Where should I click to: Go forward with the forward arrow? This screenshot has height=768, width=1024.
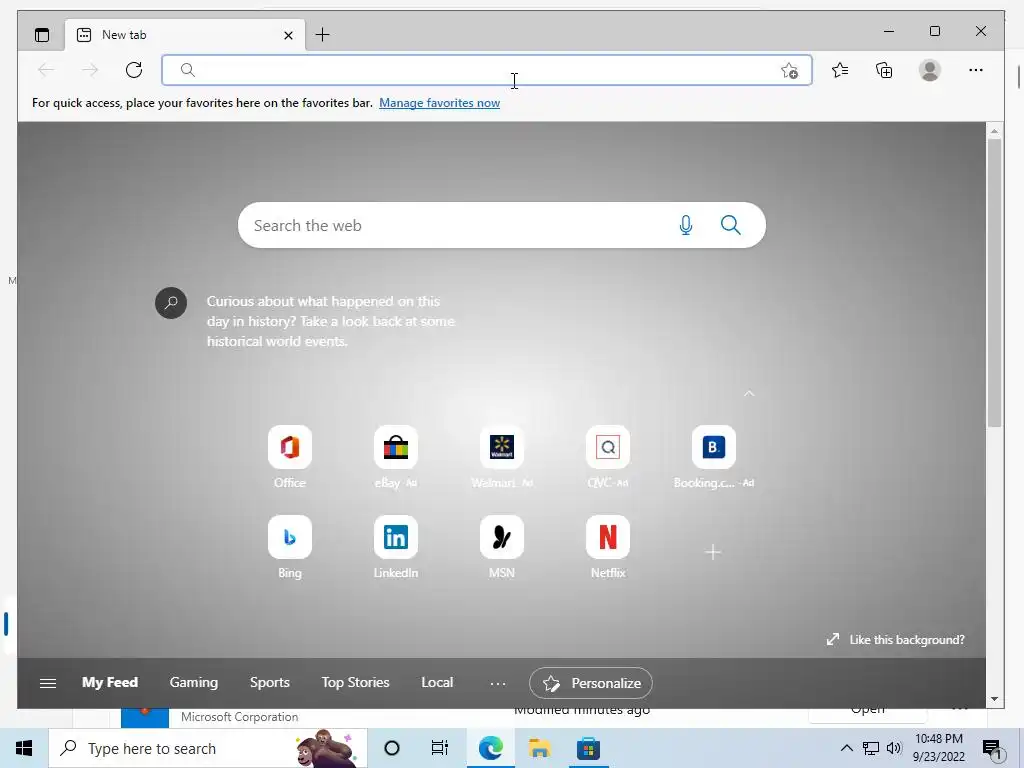click(89, 70)
